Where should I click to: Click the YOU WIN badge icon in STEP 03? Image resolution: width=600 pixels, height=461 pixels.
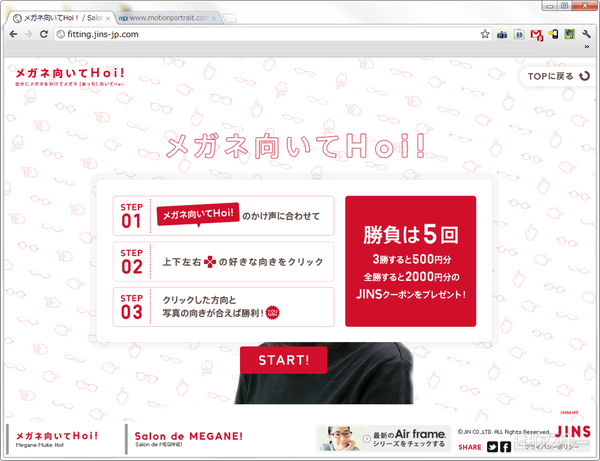[272, 313]
